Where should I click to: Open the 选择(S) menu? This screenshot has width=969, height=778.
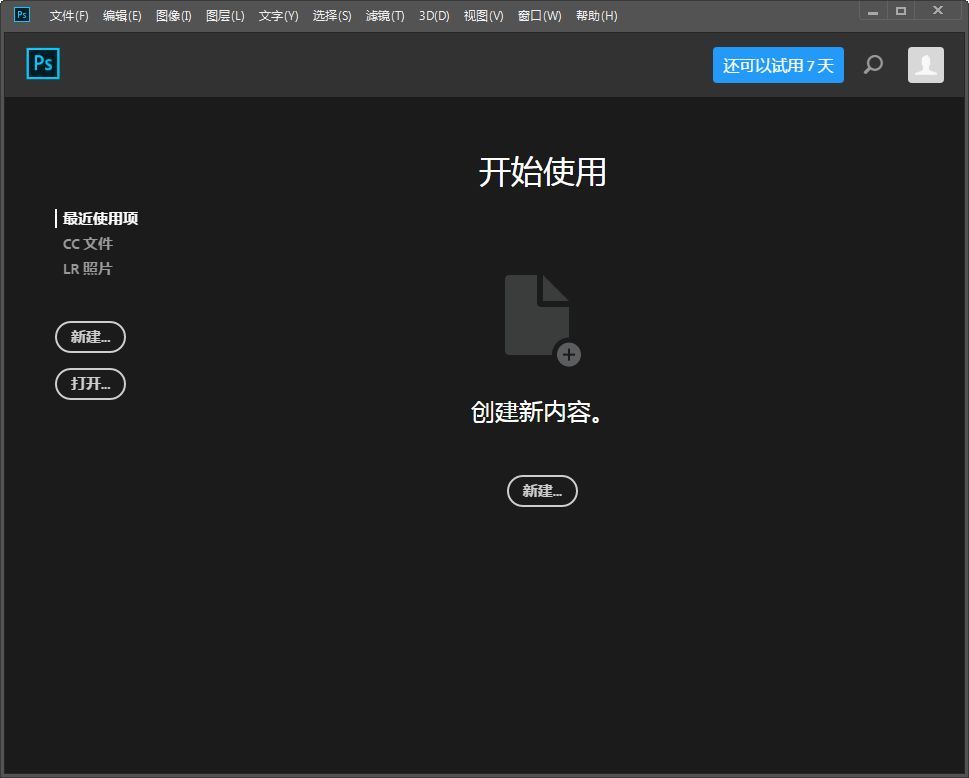point(332,16)
